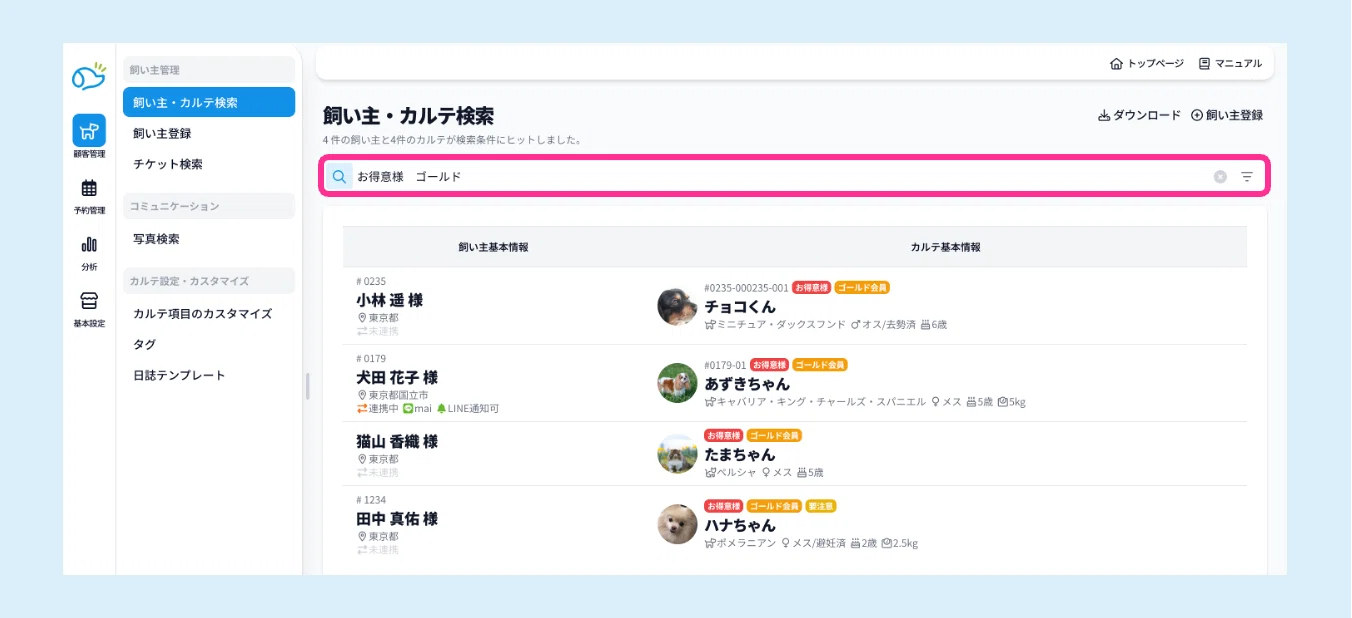This screenshot has height=618, width=1352.
Task: Click karte number #0235-000235-001
Action: 746,288
